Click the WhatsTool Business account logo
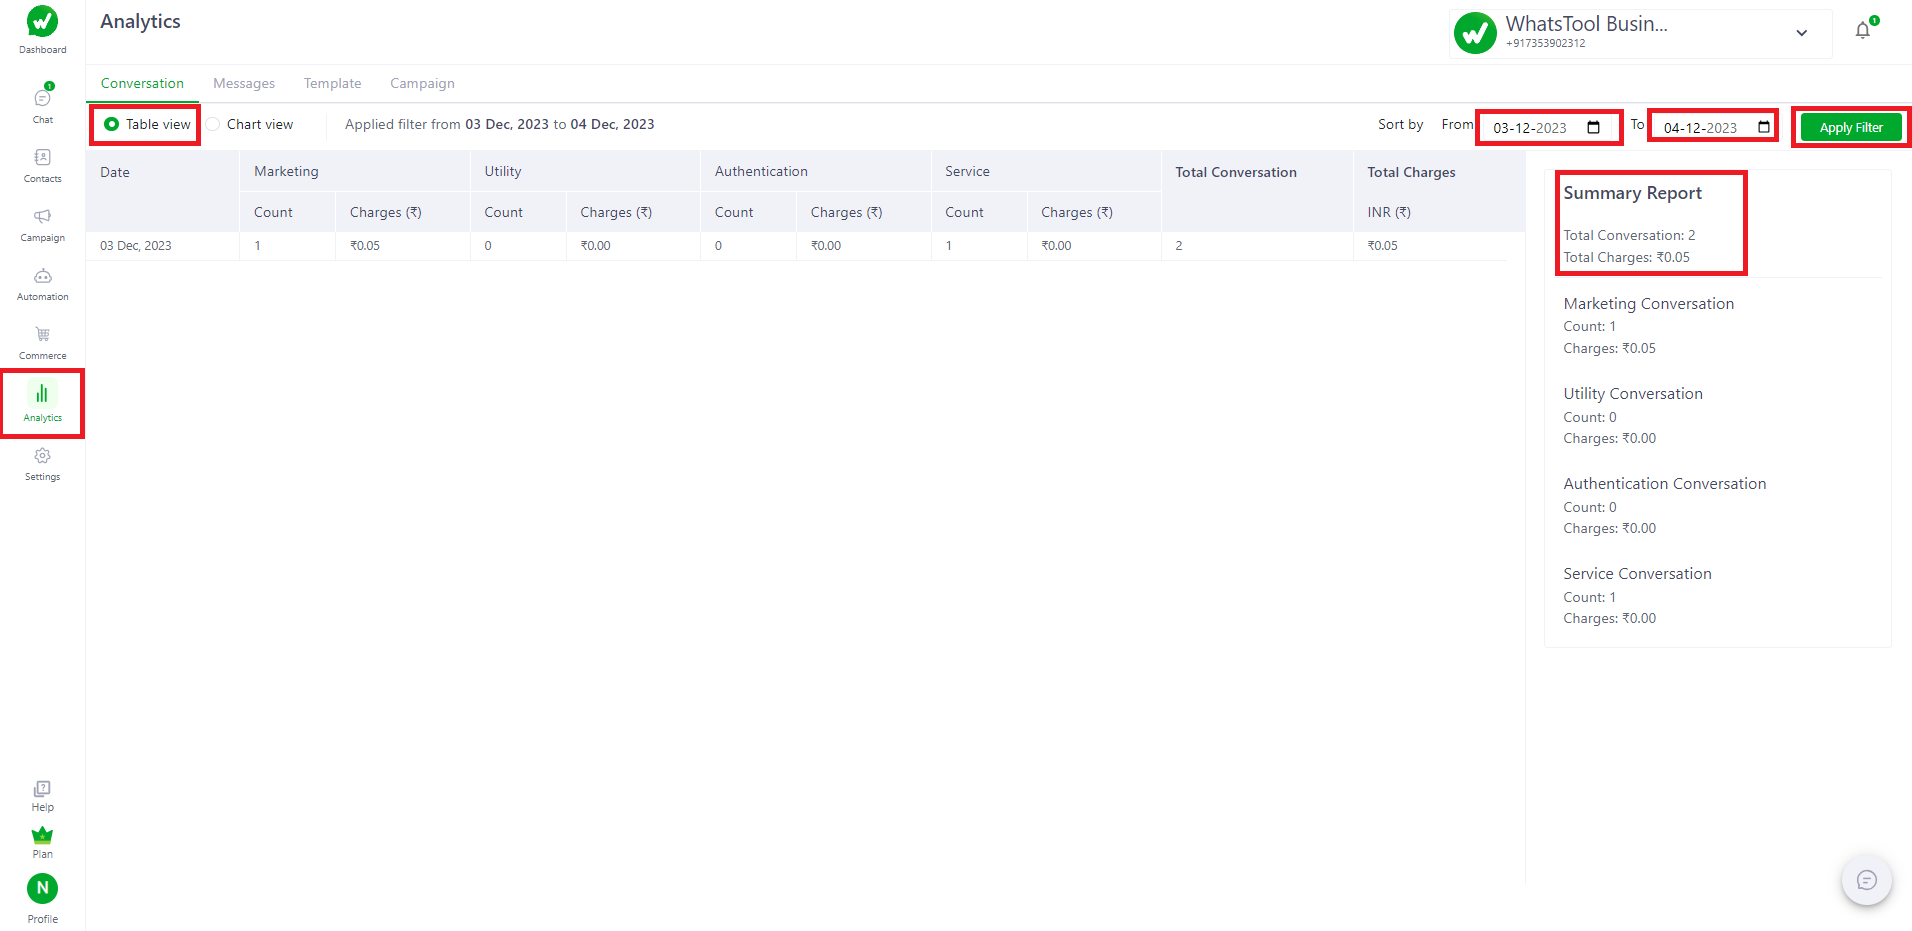1912x931 pixels. coord(1475,33)
